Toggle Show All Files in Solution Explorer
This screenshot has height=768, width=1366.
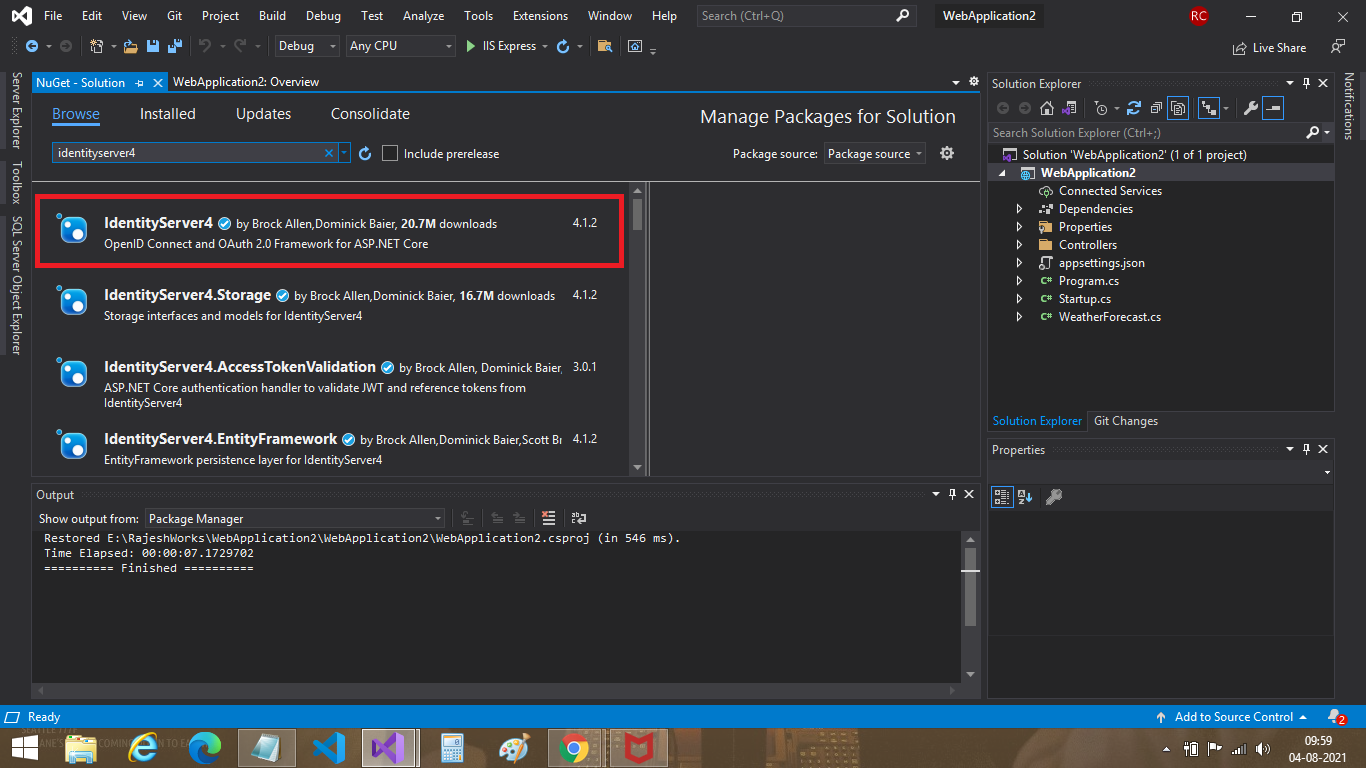(1178, 108)
